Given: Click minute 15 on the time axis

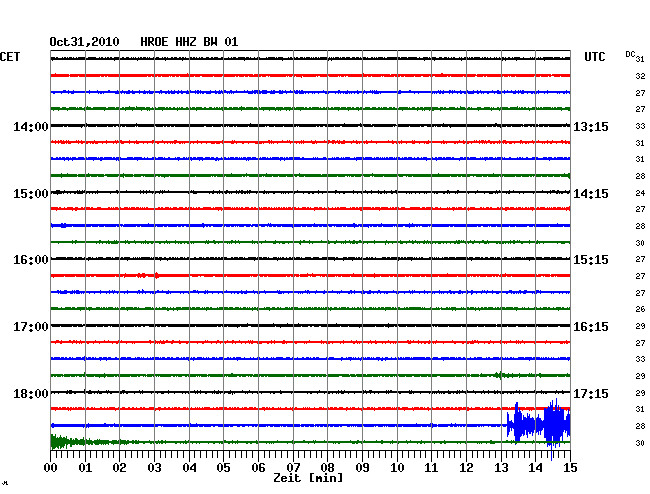Looking at the screenshot, I should [570, 467].
